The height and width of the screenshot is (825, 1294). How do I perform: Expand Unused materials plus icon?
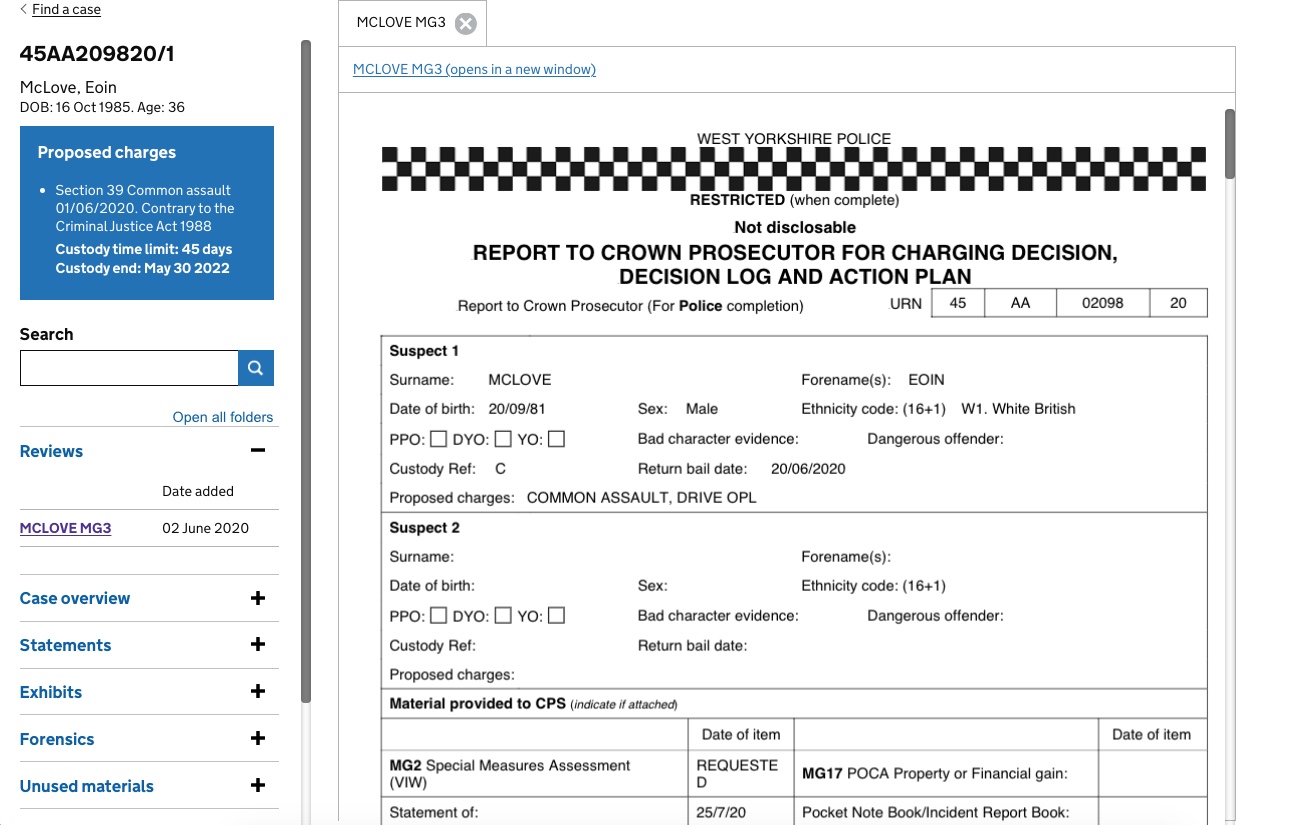pyautogui.click(x=258, y=786)
